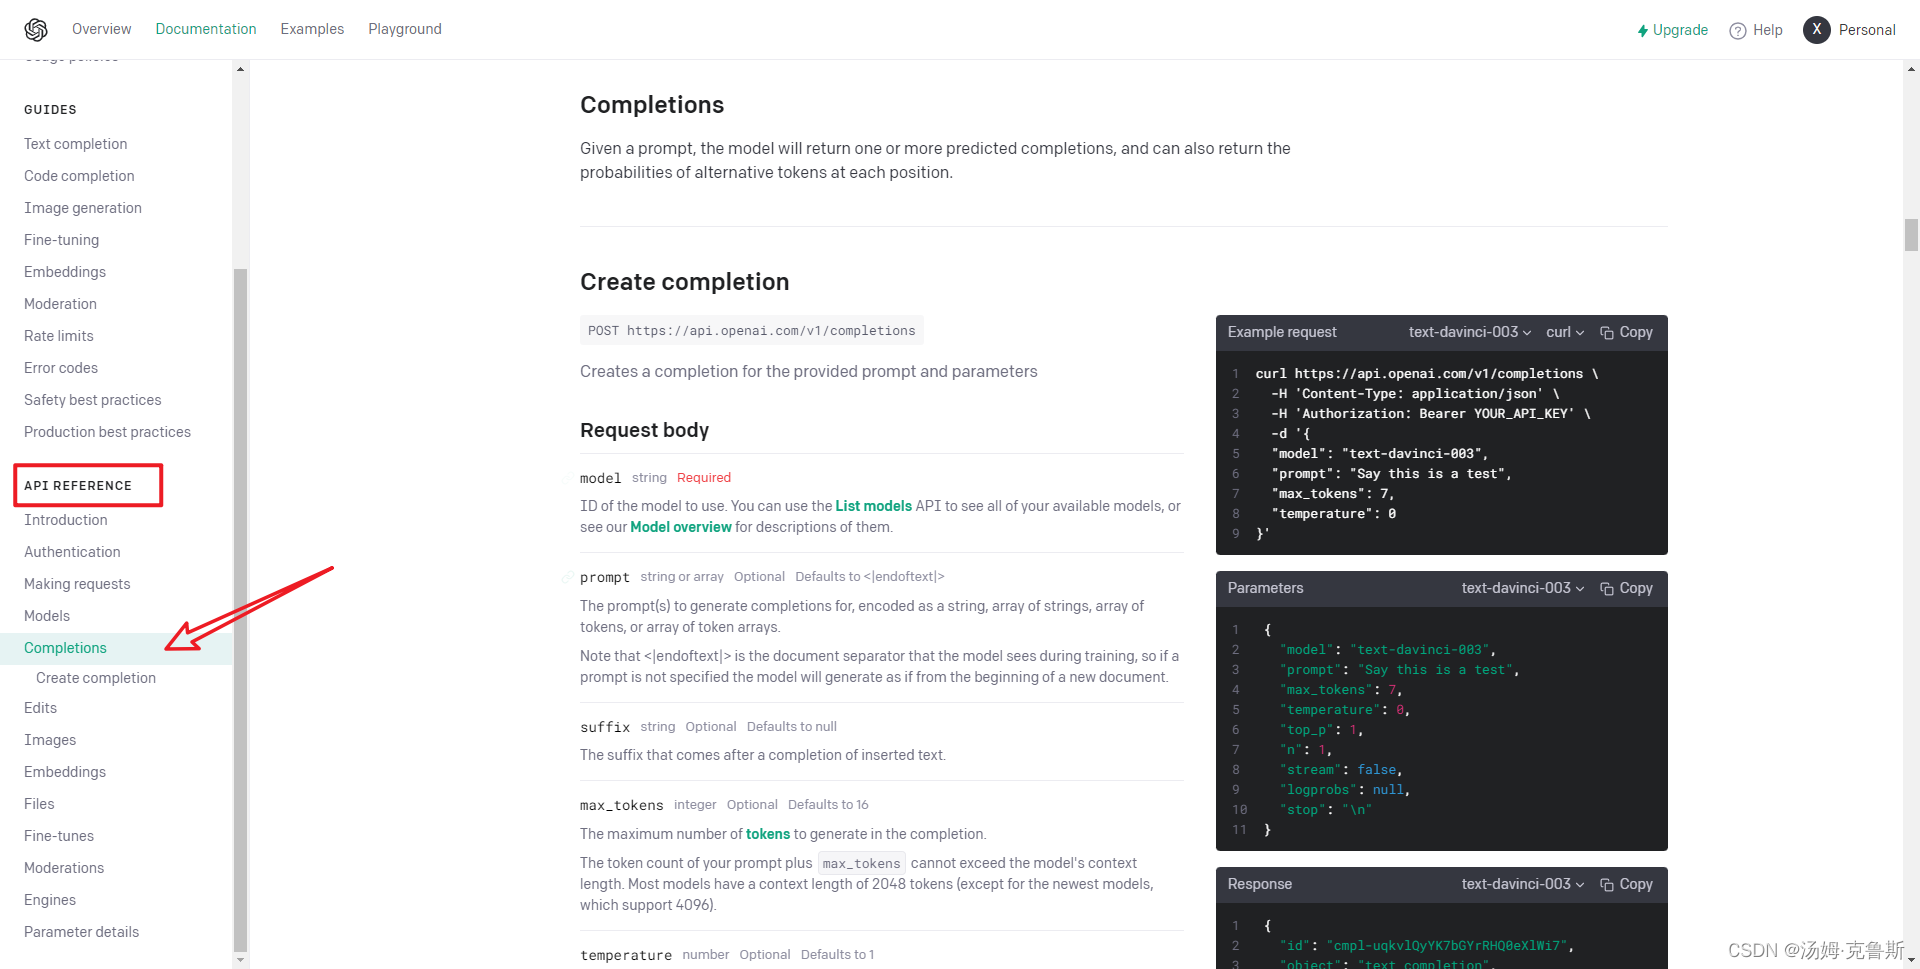1920x969 pixels.
Task: Go to Authentication in API reference
Action: (72, 552)
